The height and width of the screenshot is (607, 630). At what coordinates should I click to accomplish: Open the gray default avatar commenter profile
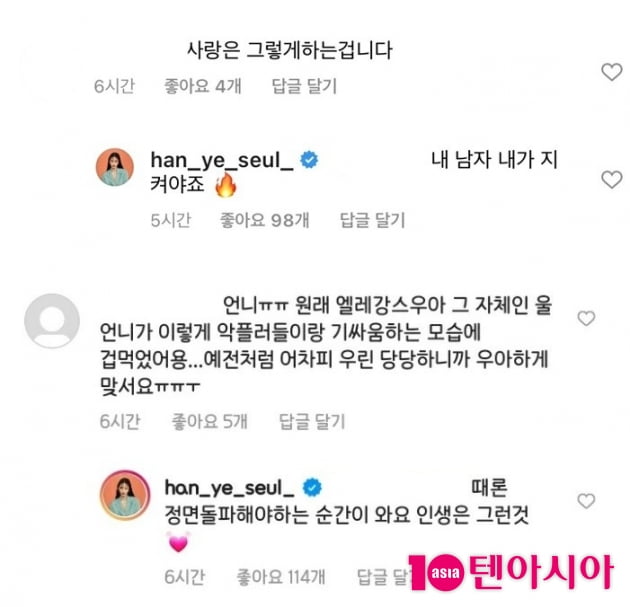(52, 321)
